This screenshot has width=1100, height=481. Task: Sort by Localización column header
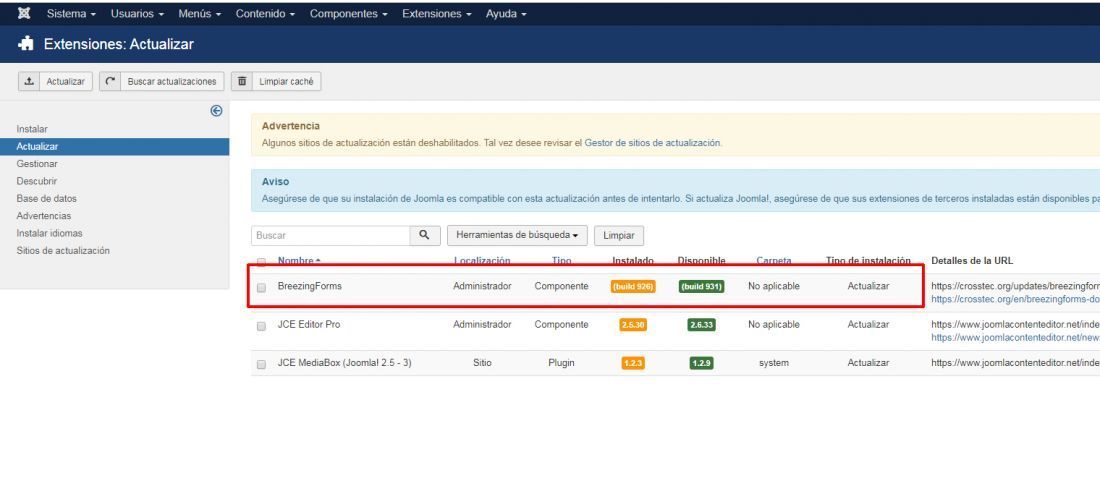click(482, 261)
